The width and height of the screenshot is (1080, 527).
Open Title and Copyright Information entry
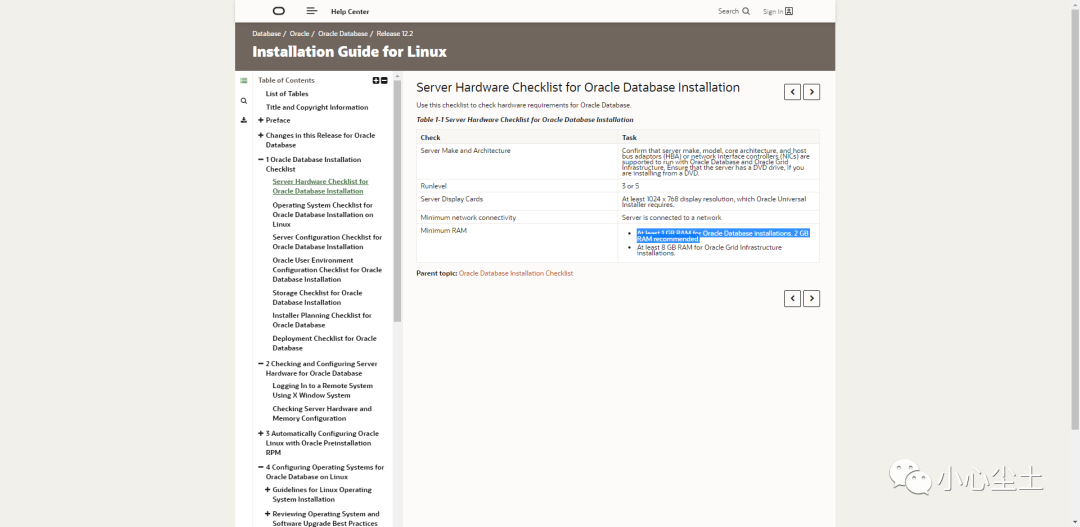pos(317,107)
